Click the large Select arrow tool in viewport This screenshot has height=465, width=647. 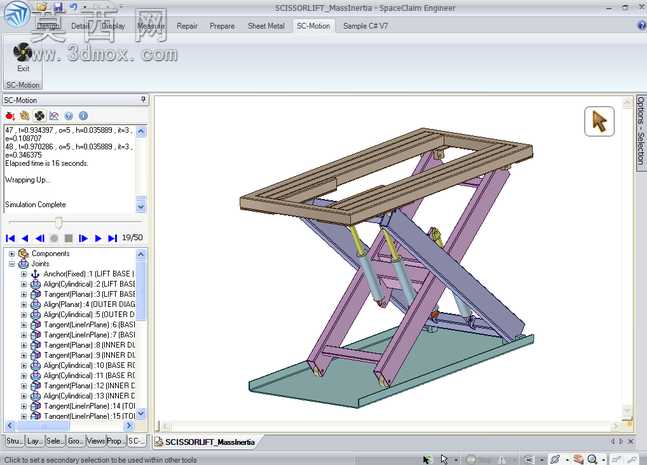click(x=599, y=121)
